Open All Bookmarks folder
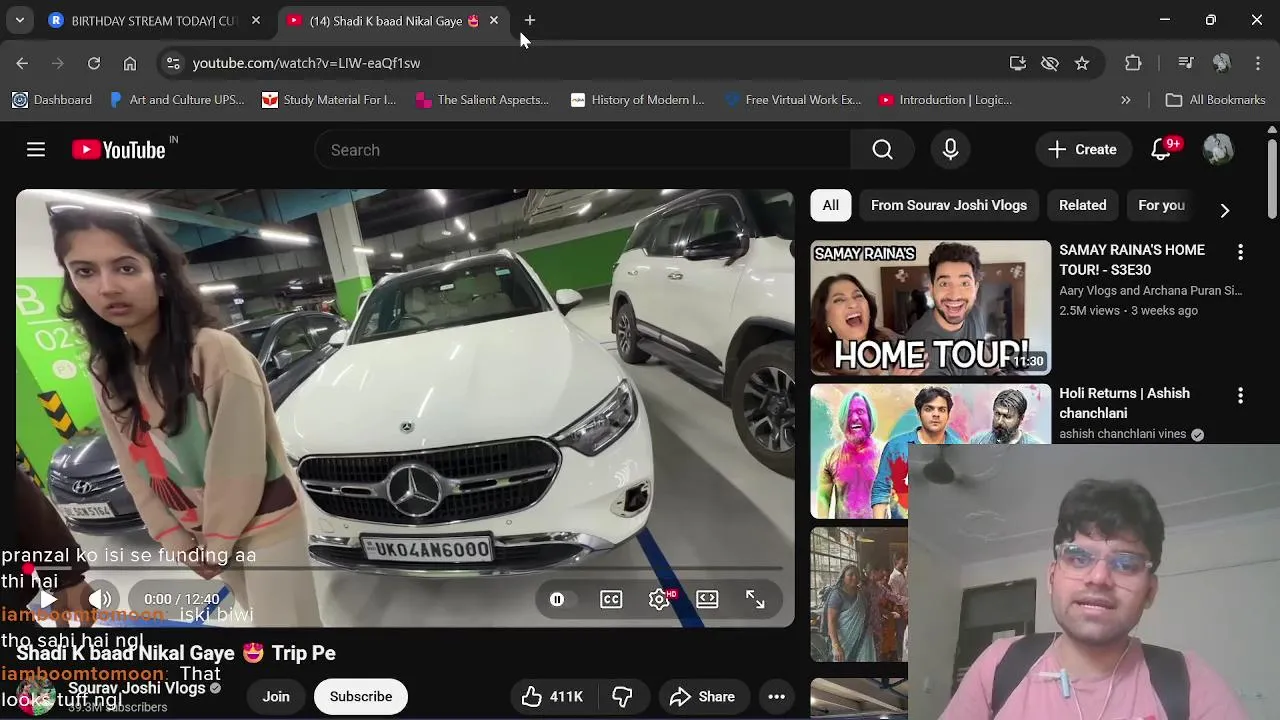This screenshot has height=720, width=1280. 1216,100
